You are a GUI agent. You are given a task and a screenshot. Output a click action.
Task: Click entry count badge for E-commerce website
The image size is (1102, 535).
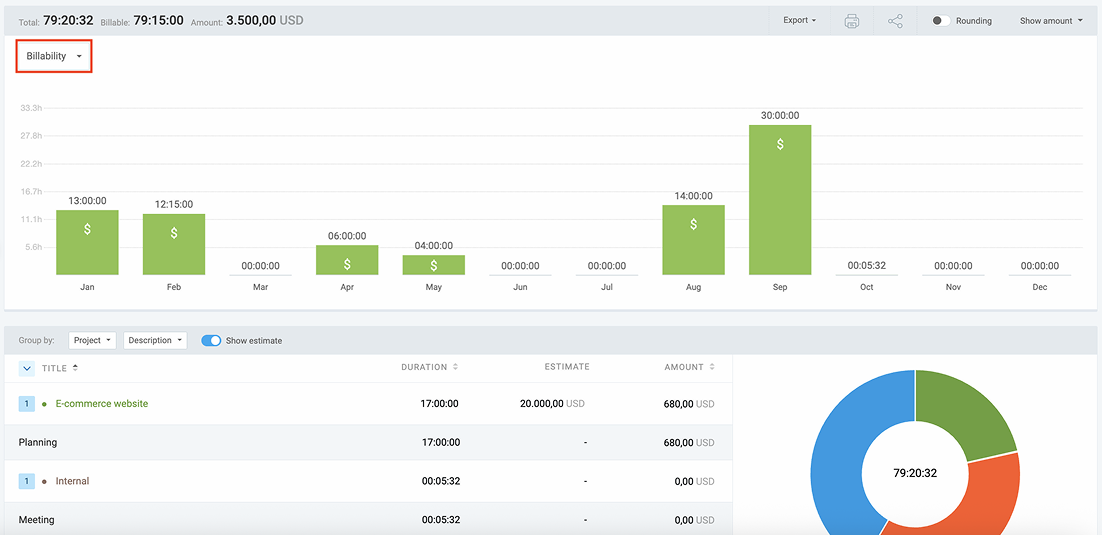(x=27, y=404)
